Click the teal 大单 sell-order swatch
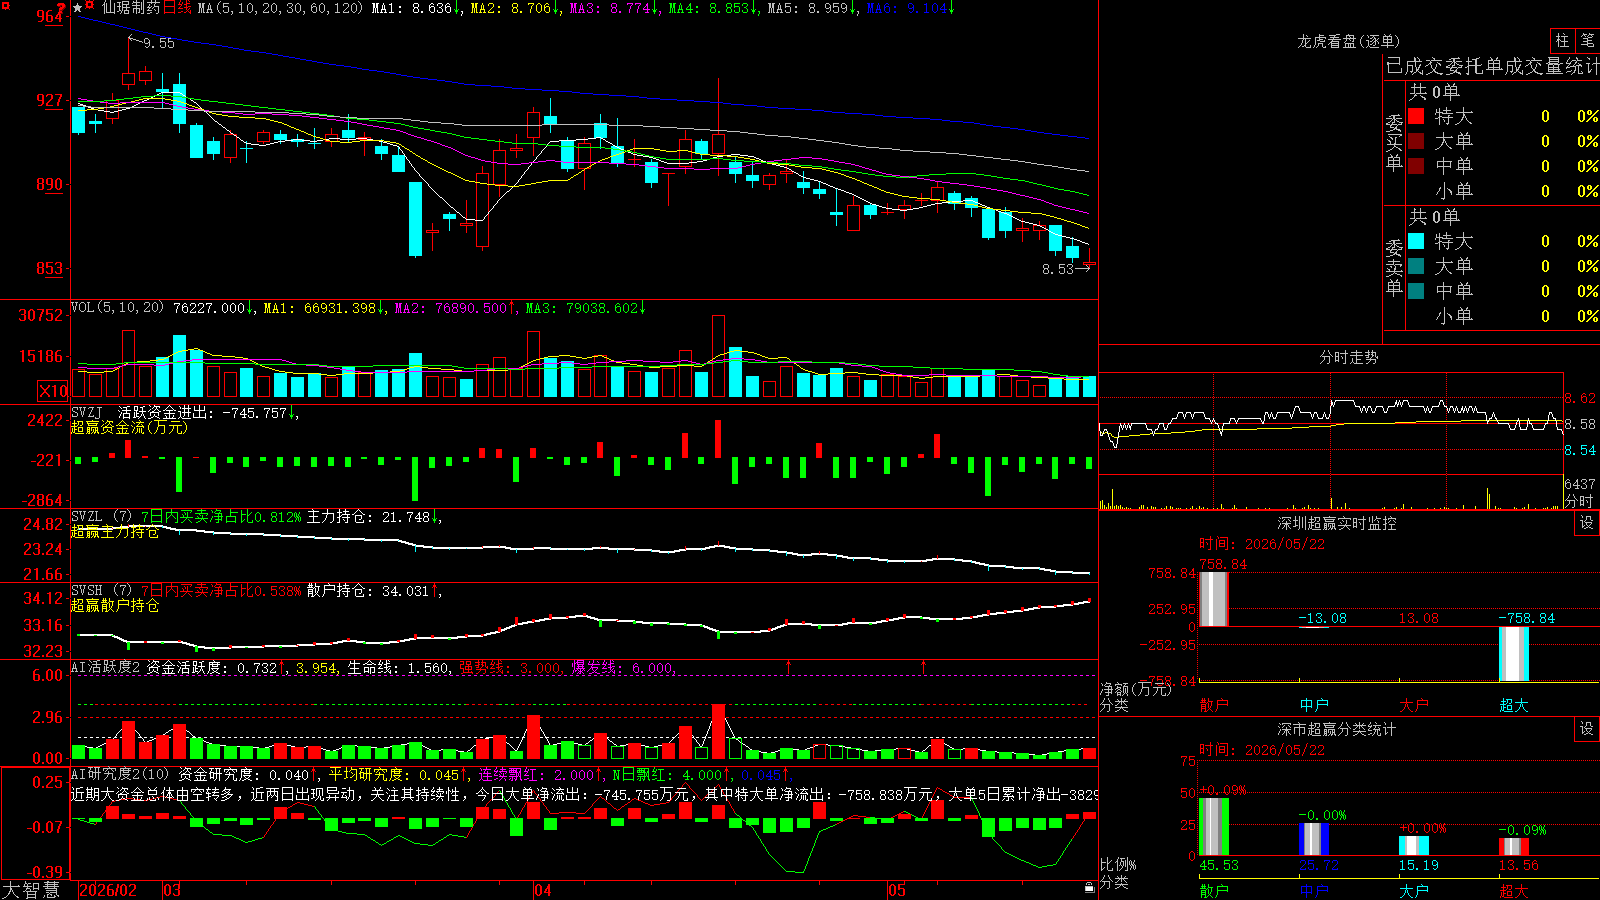This screenshot has width=1600, height=900. [x=1416, y=266]
